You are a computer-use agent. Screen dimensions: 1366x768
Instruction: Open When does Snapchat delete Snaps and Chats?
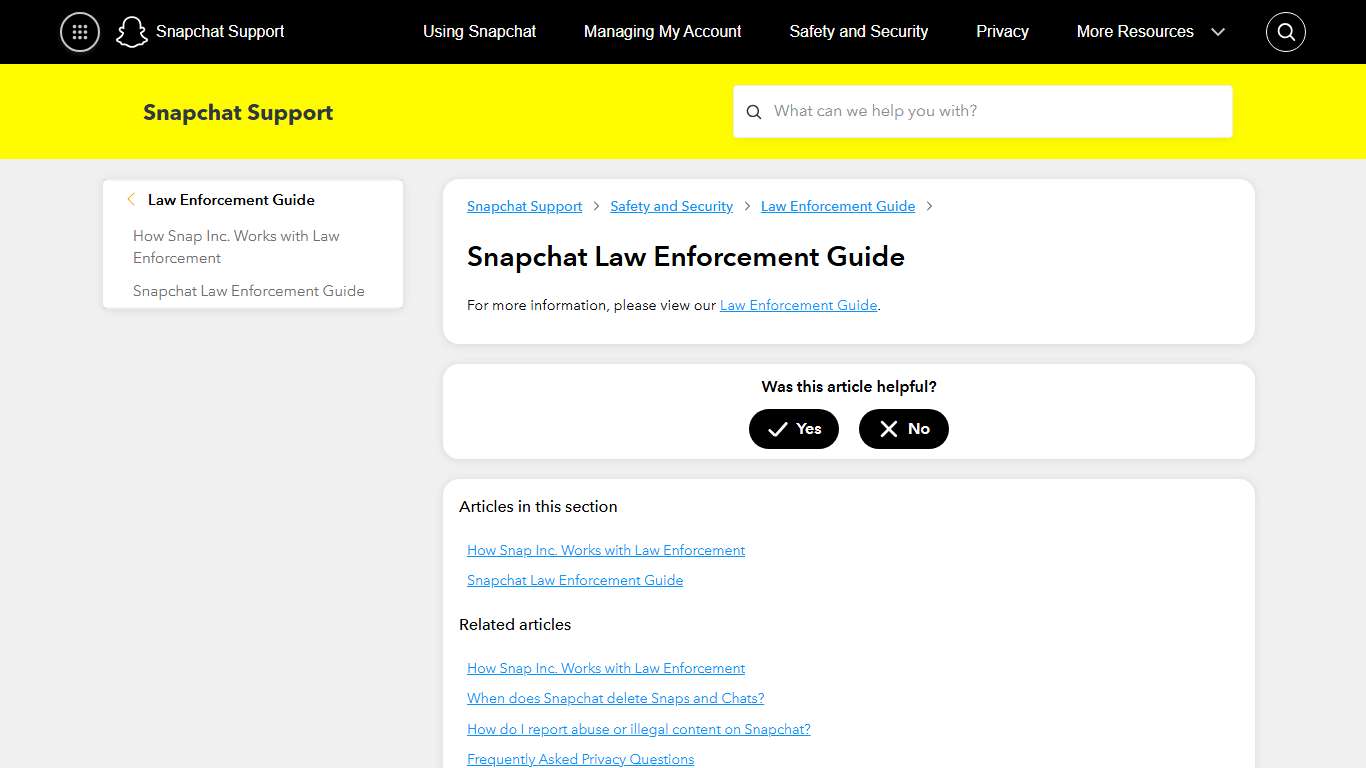click(615, 698)
